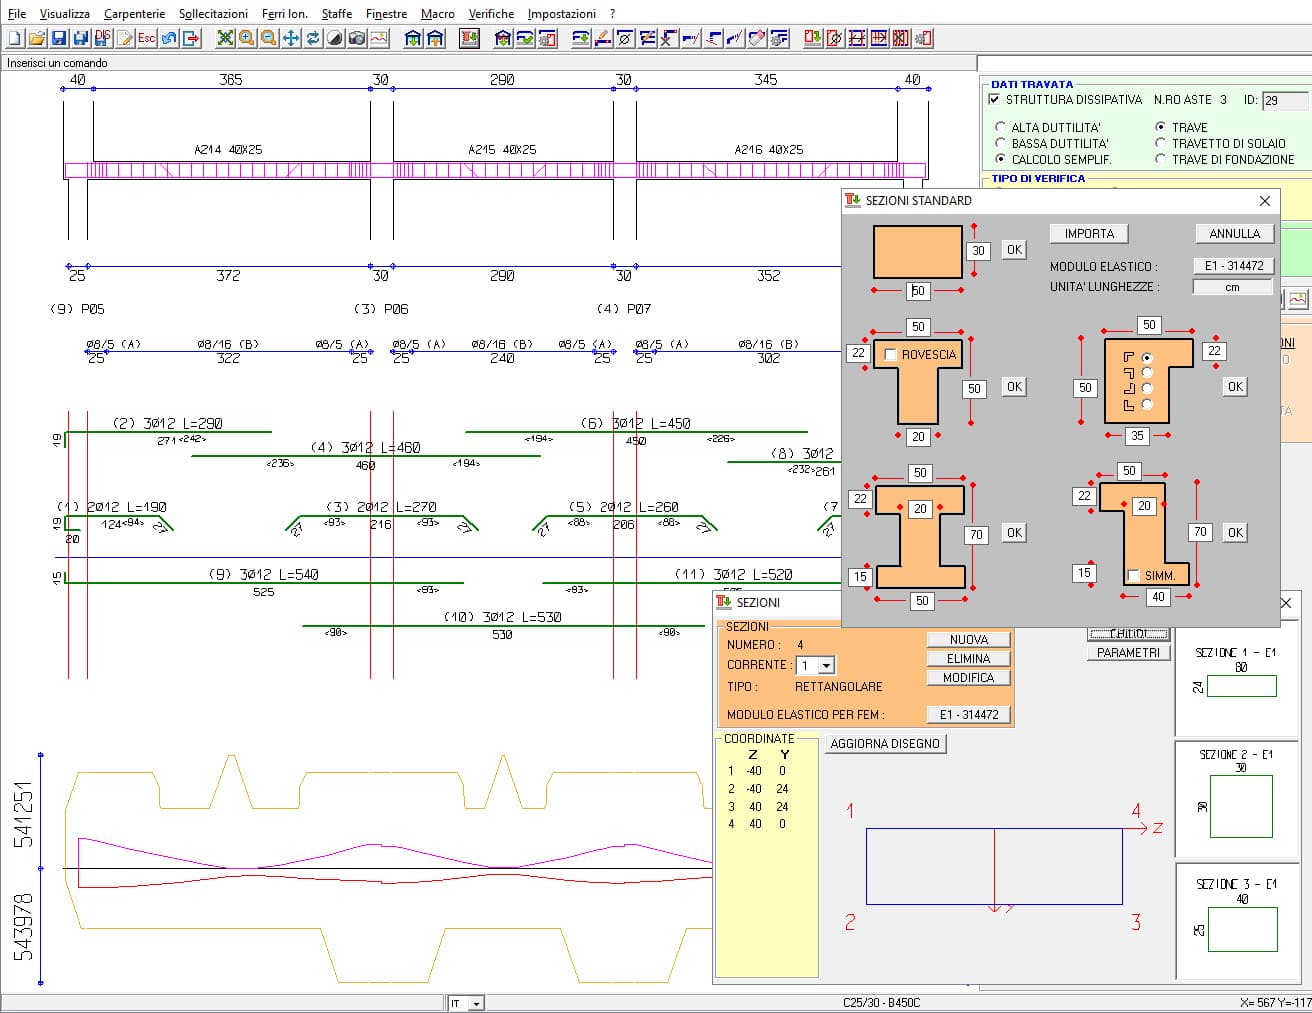The height and width of the screenshot is (1013, 1312).
Task: Click the diagram chart icon in toolbar
Action: (x=379, y=38)
